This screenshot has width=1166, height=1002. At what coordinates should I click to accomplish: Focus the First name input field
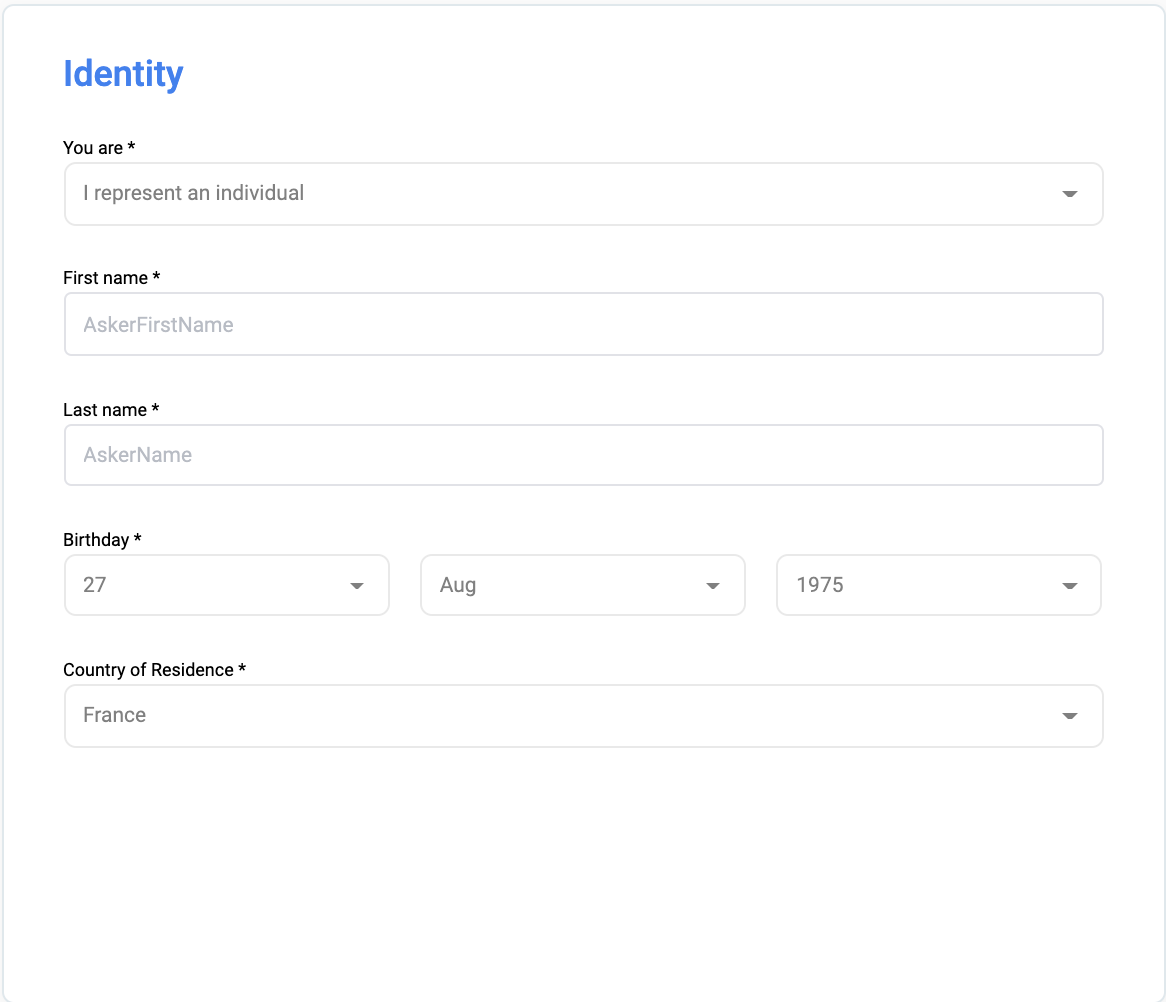[583, 324]
